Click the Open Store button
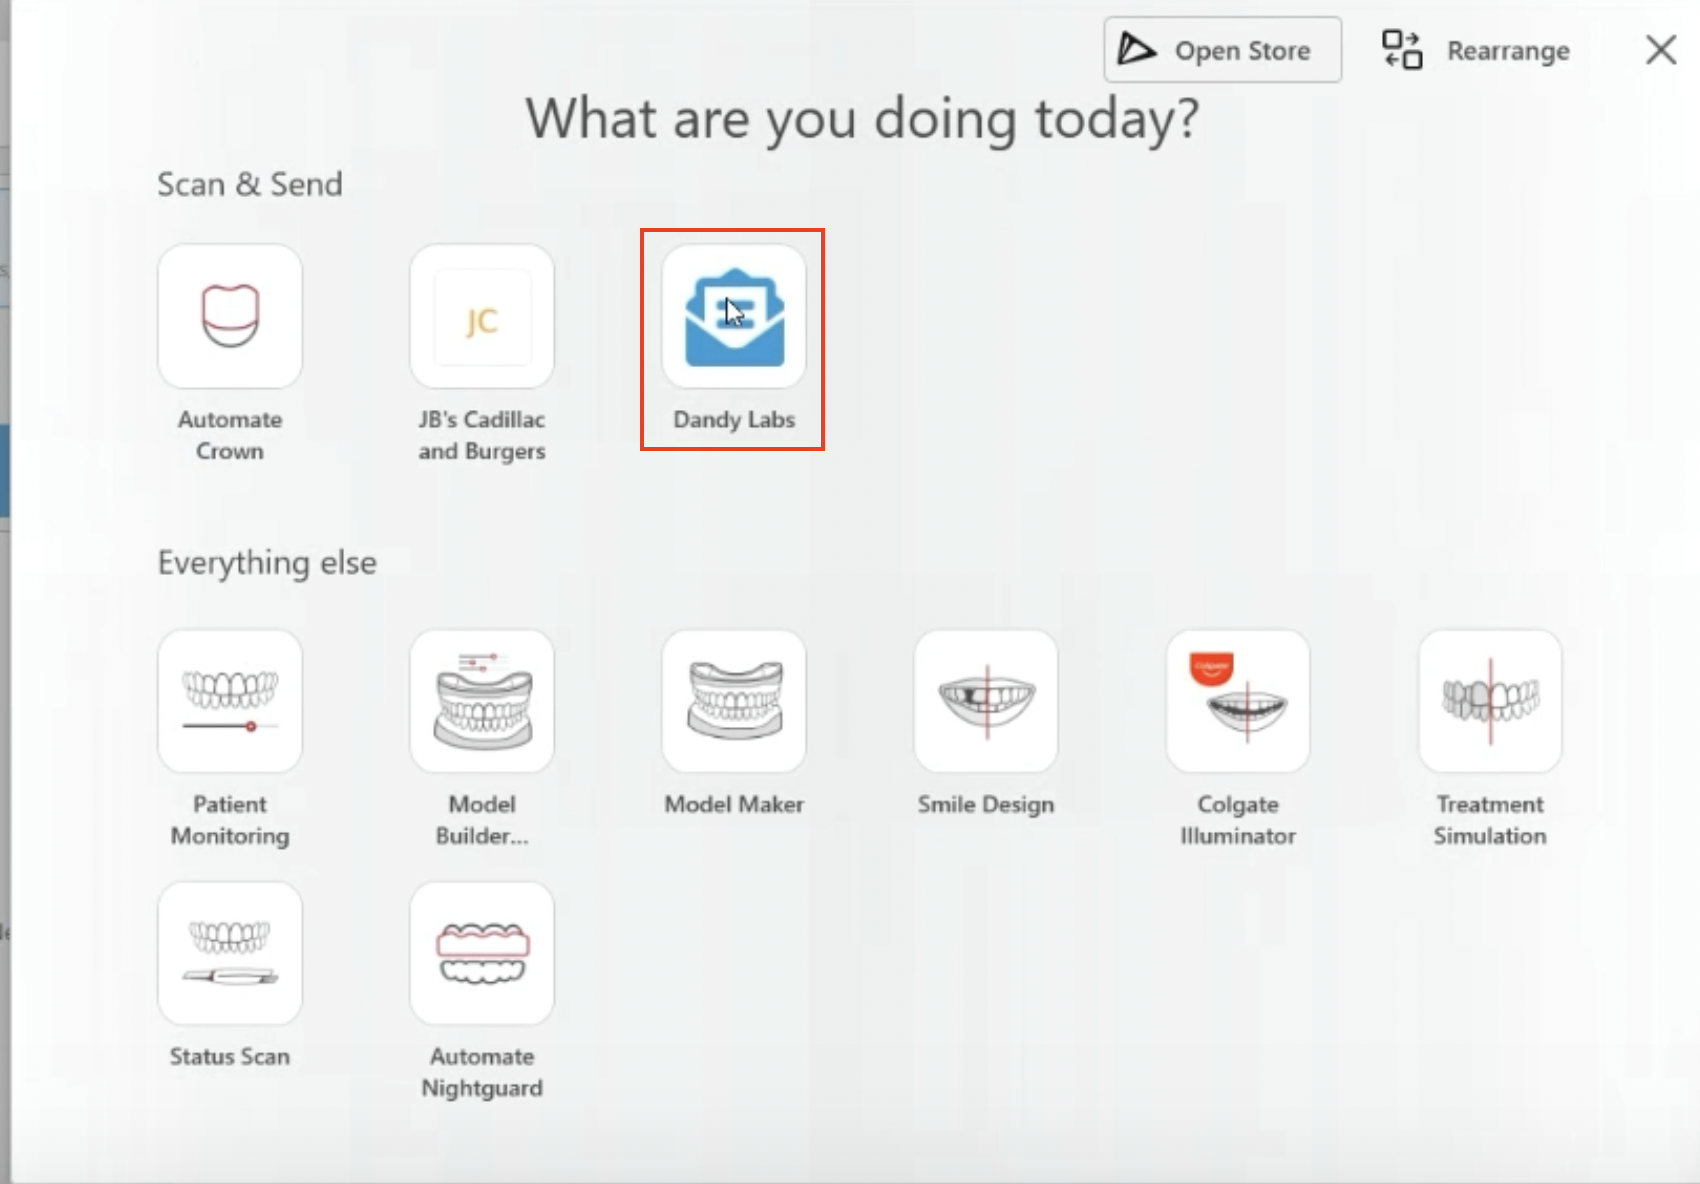Screen dimensions: 1700x1184 pos(1223,49)
